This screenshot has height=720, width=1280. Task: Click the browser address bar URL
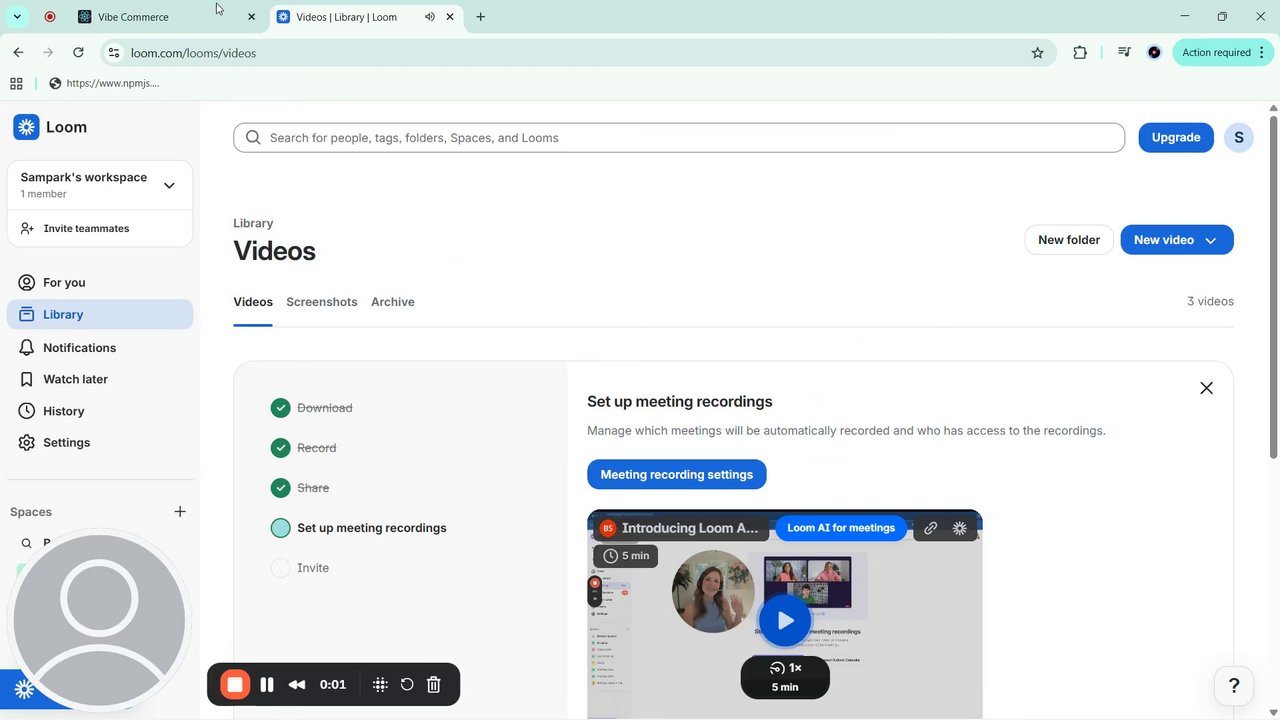tap(194, 53)
